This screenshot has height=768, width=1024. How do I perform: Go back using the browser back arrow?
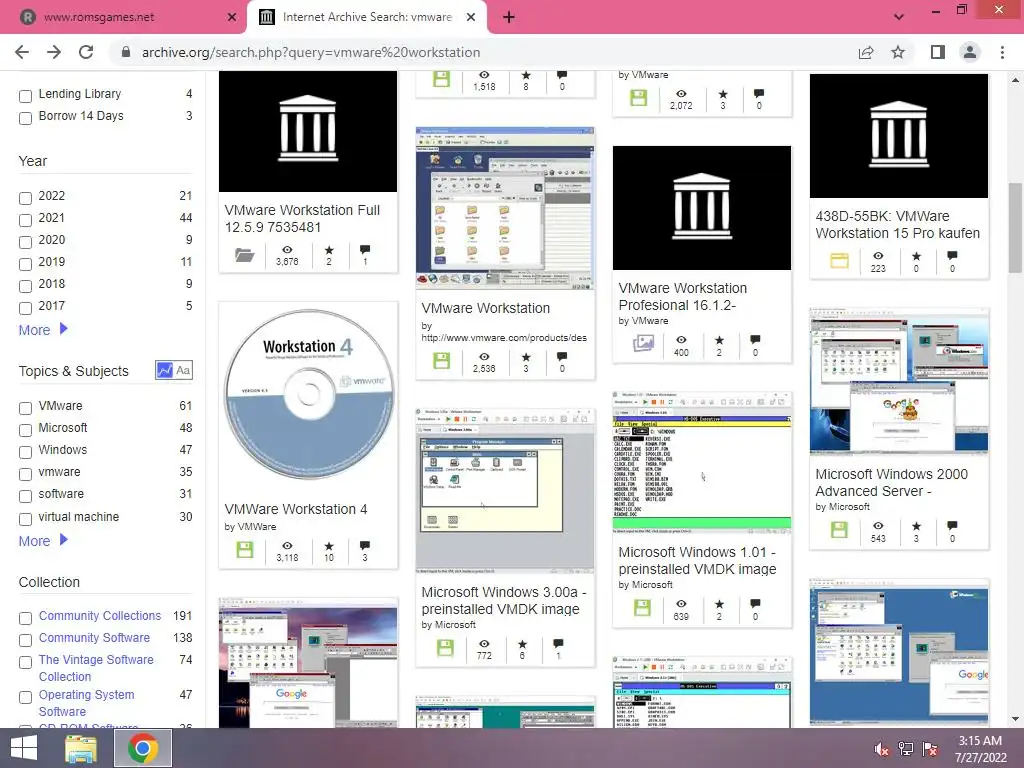22,52
